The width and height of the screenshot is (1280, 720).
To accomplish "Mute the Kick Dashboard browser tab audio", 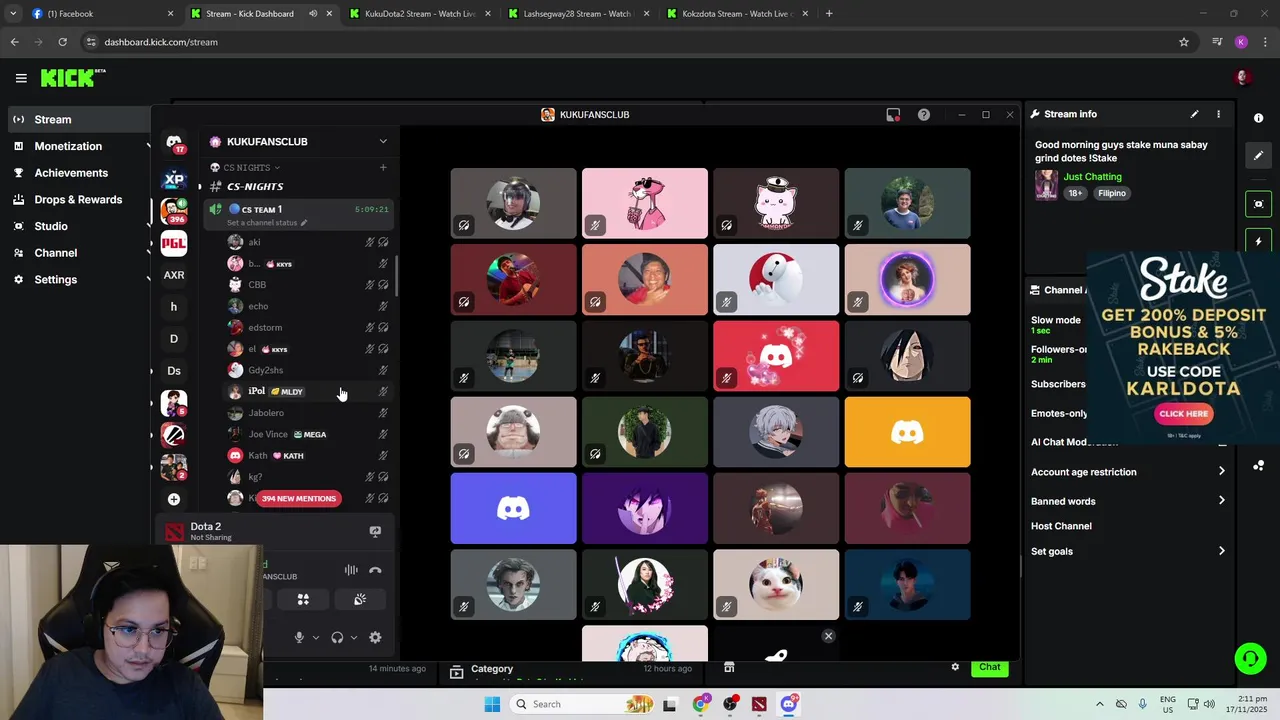I will [x=313, y=14].
